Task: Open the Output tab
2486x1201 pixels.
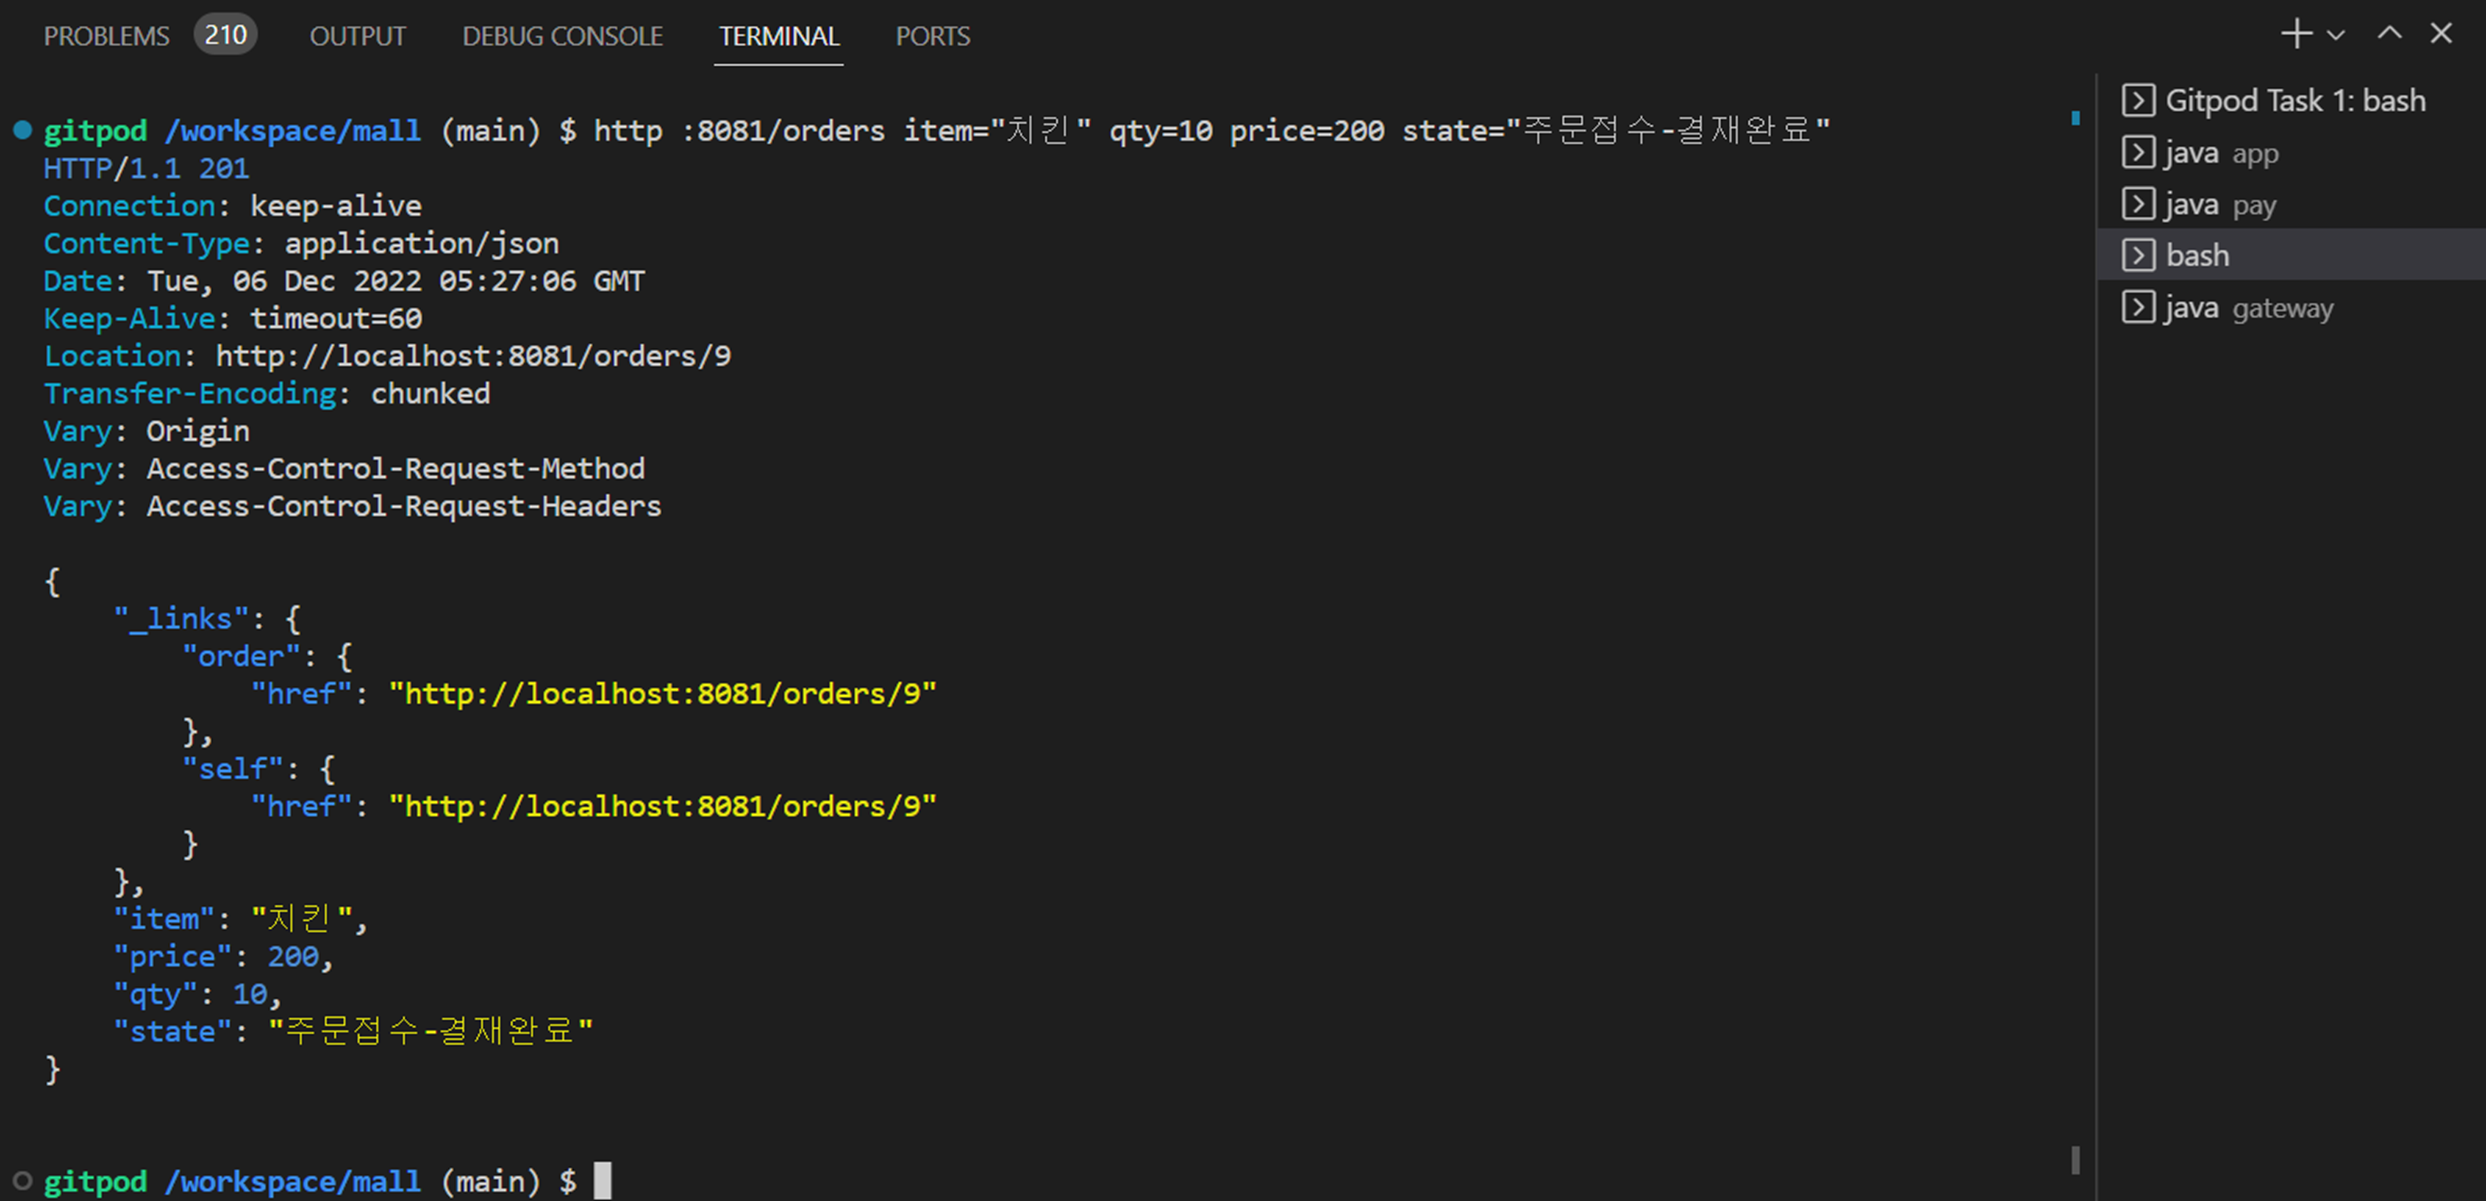Action: (x=357, y=37)
